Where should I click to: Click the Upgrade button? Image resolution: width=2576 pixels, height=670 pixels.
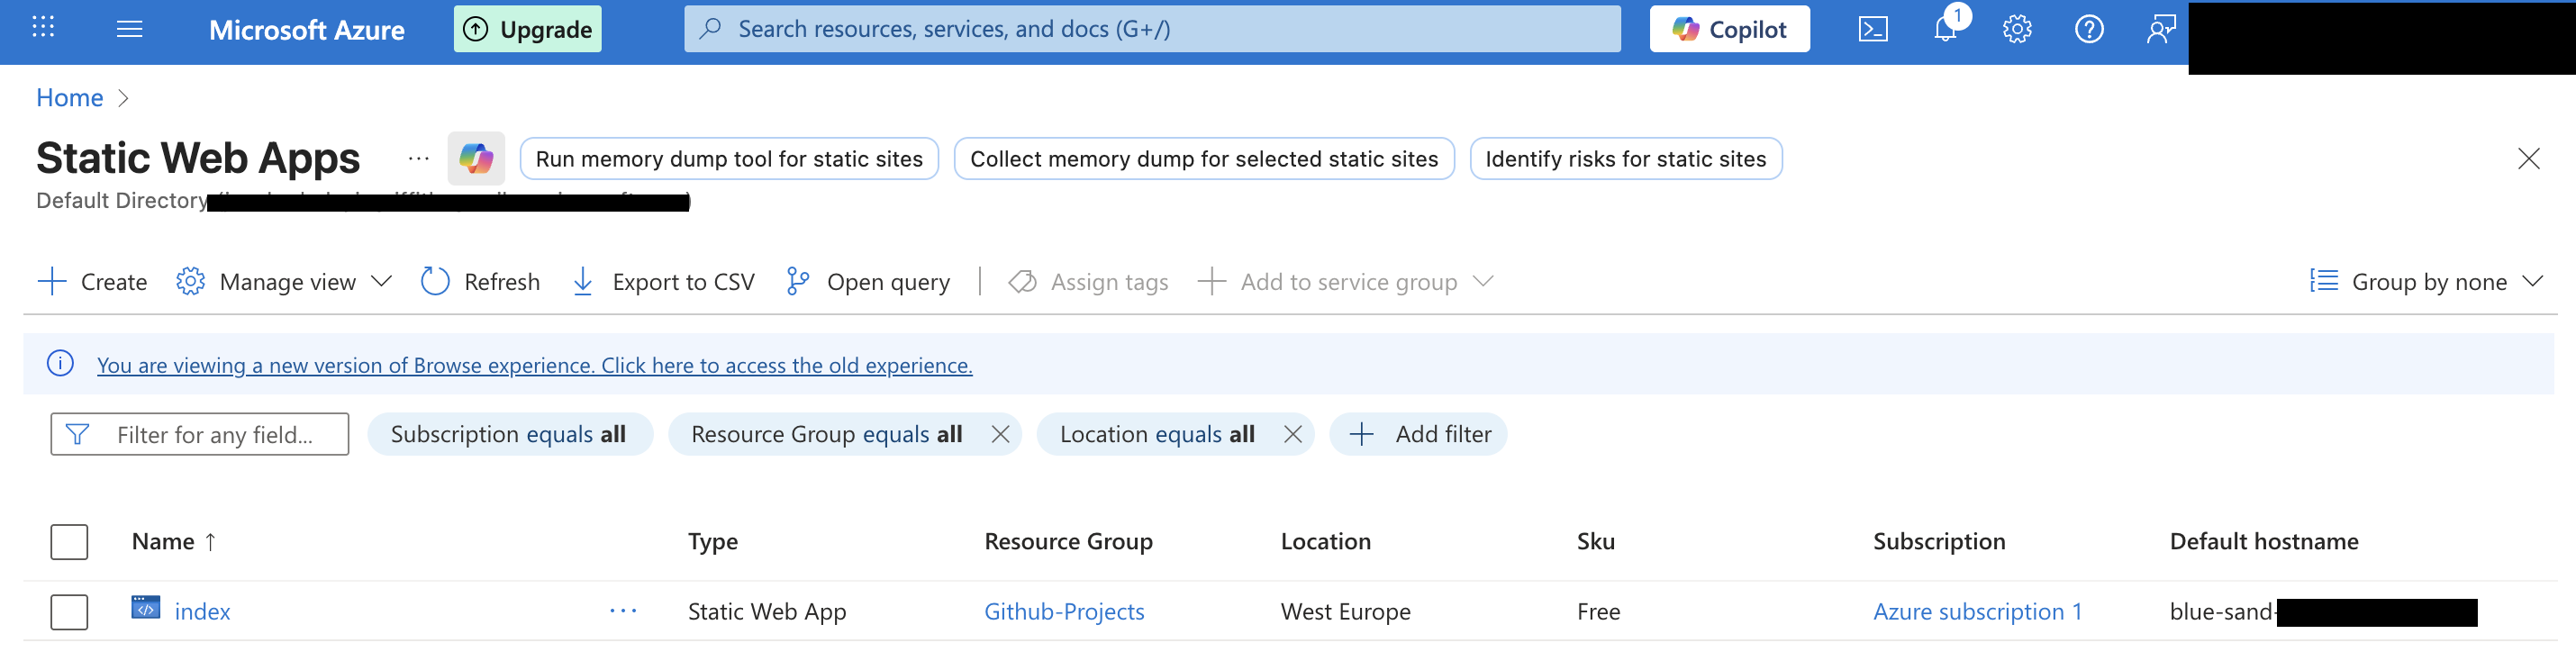(x=528, y=29)
